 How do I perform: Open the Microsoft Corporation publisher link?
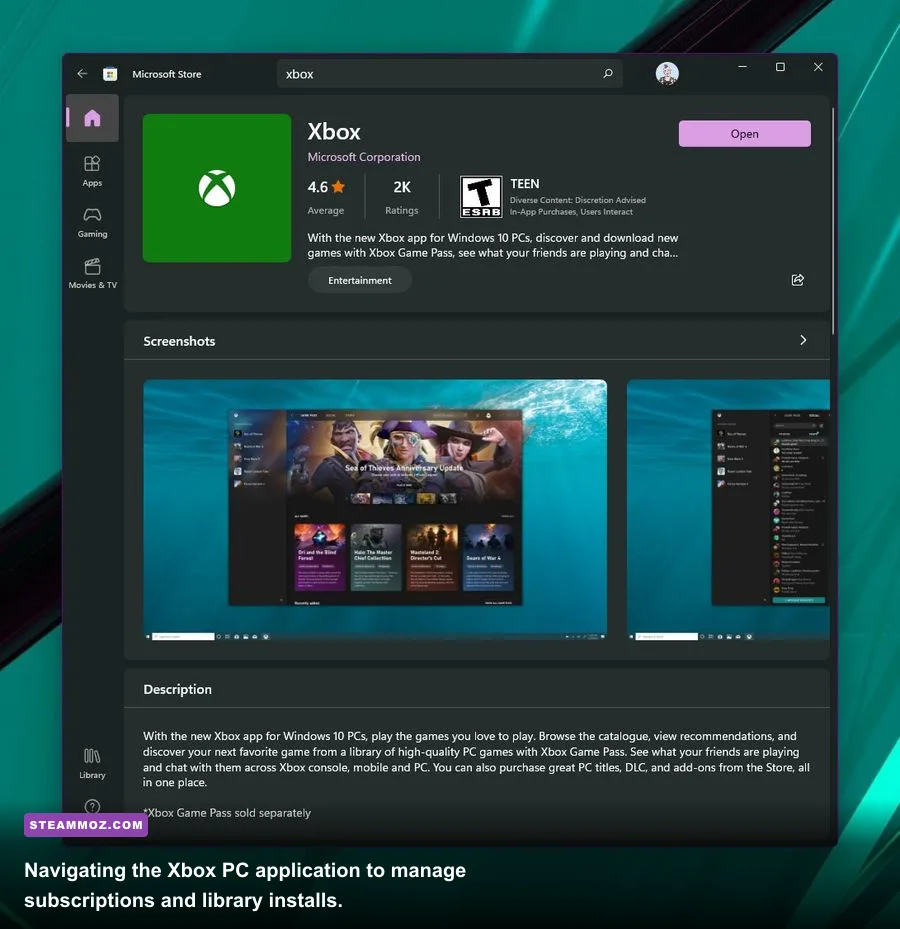point(364,157)
